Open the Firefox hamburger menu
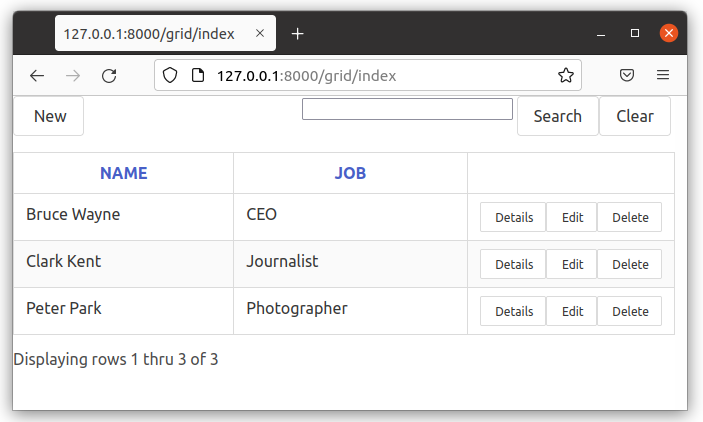Image resolution: width=703 pixels, height=422 pixels. [663, 75]
